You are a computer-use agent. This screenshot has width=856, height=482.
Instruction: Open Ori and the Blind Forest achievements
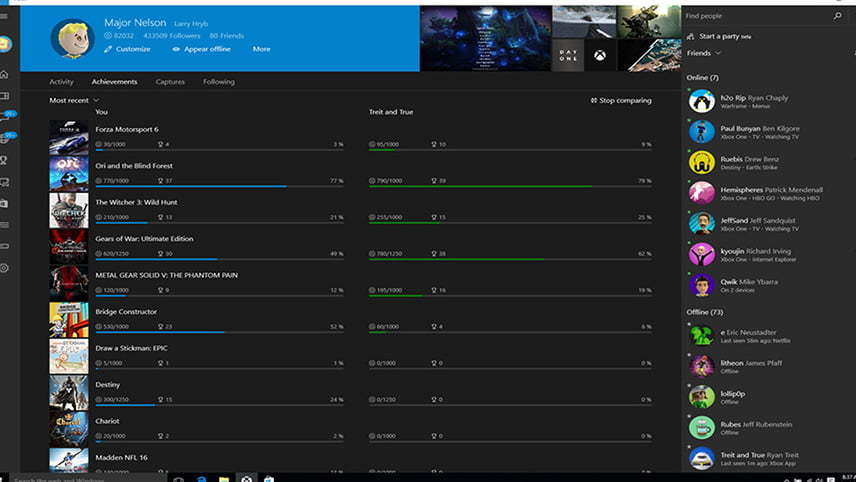click(x=134, y=166)
